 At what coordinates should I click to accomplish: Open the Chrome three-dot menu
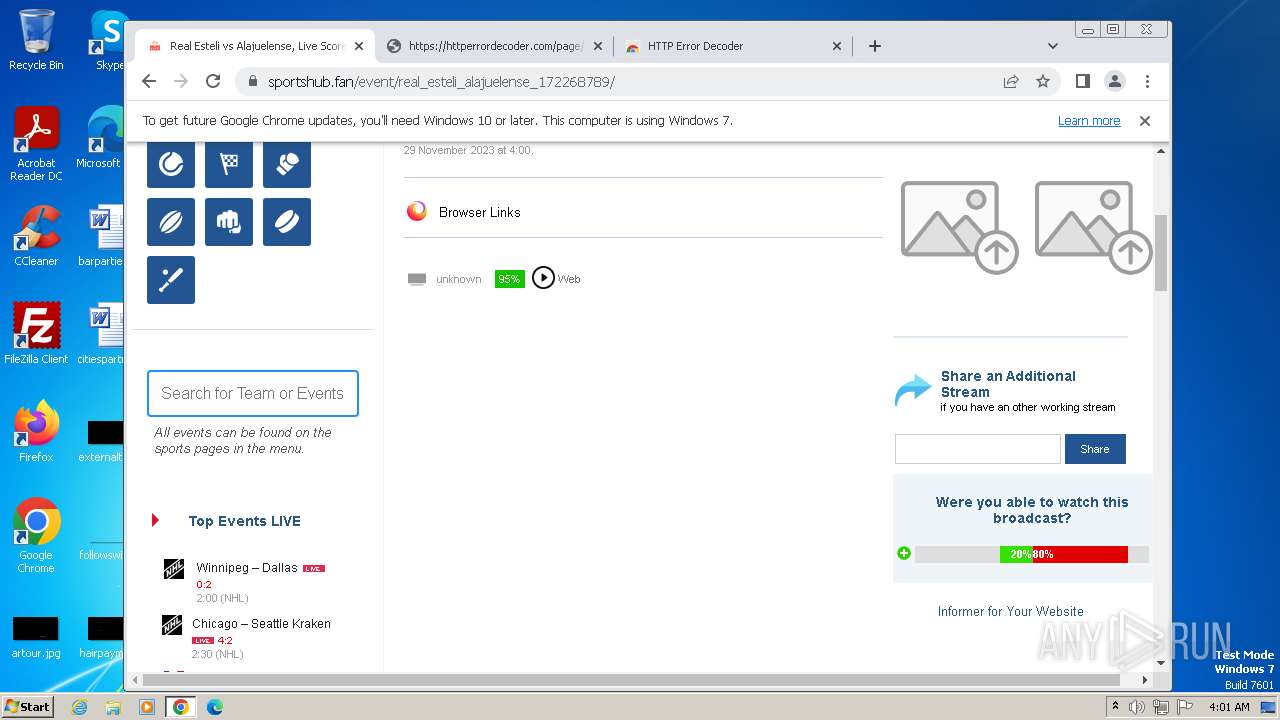(1147, 81)
